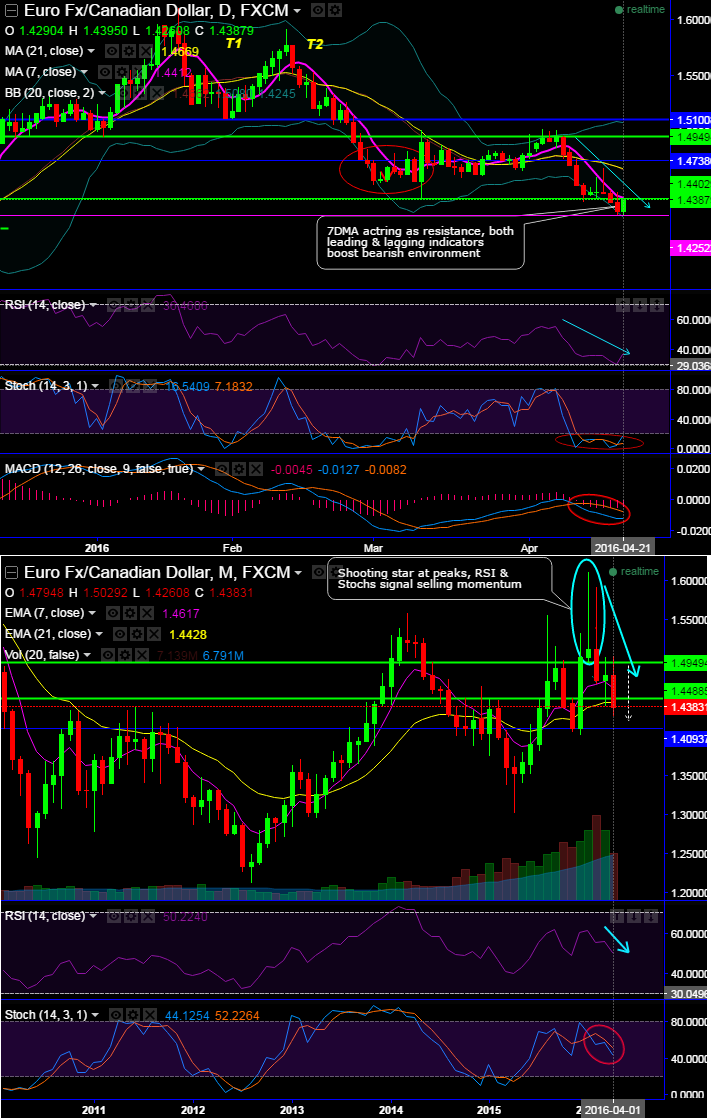
Task: Open monthly RSI (14, close) settings gear
Action: click(131, 916)
